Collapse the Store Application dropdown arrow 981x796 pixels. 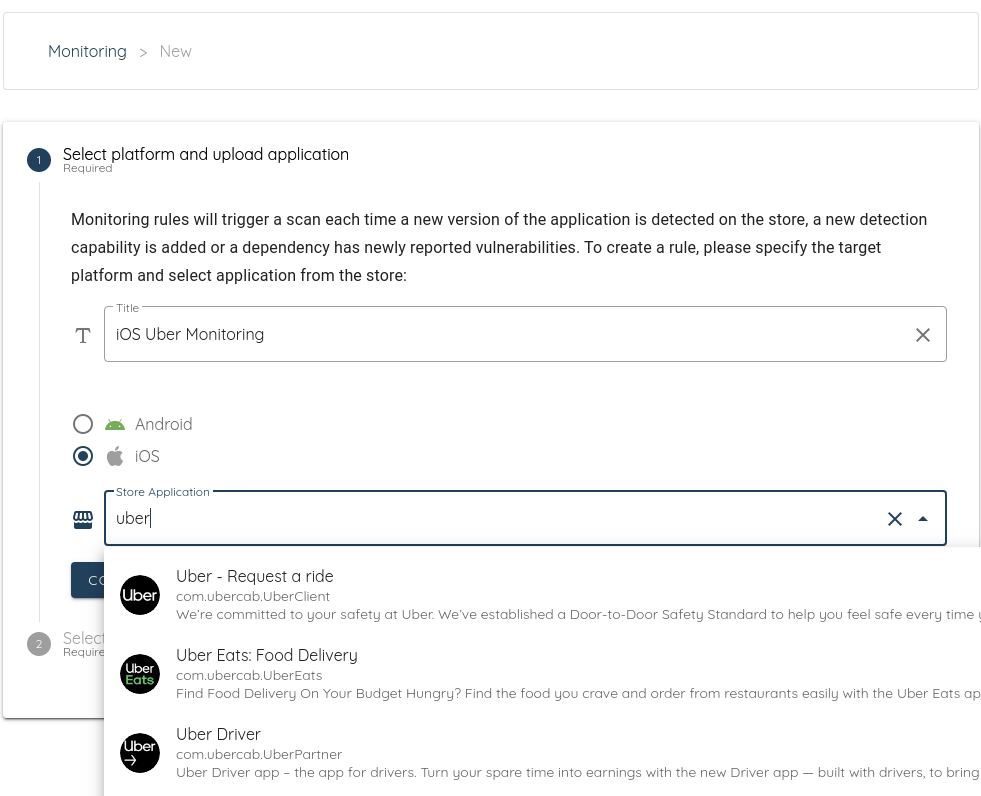(x=923, y=519)
